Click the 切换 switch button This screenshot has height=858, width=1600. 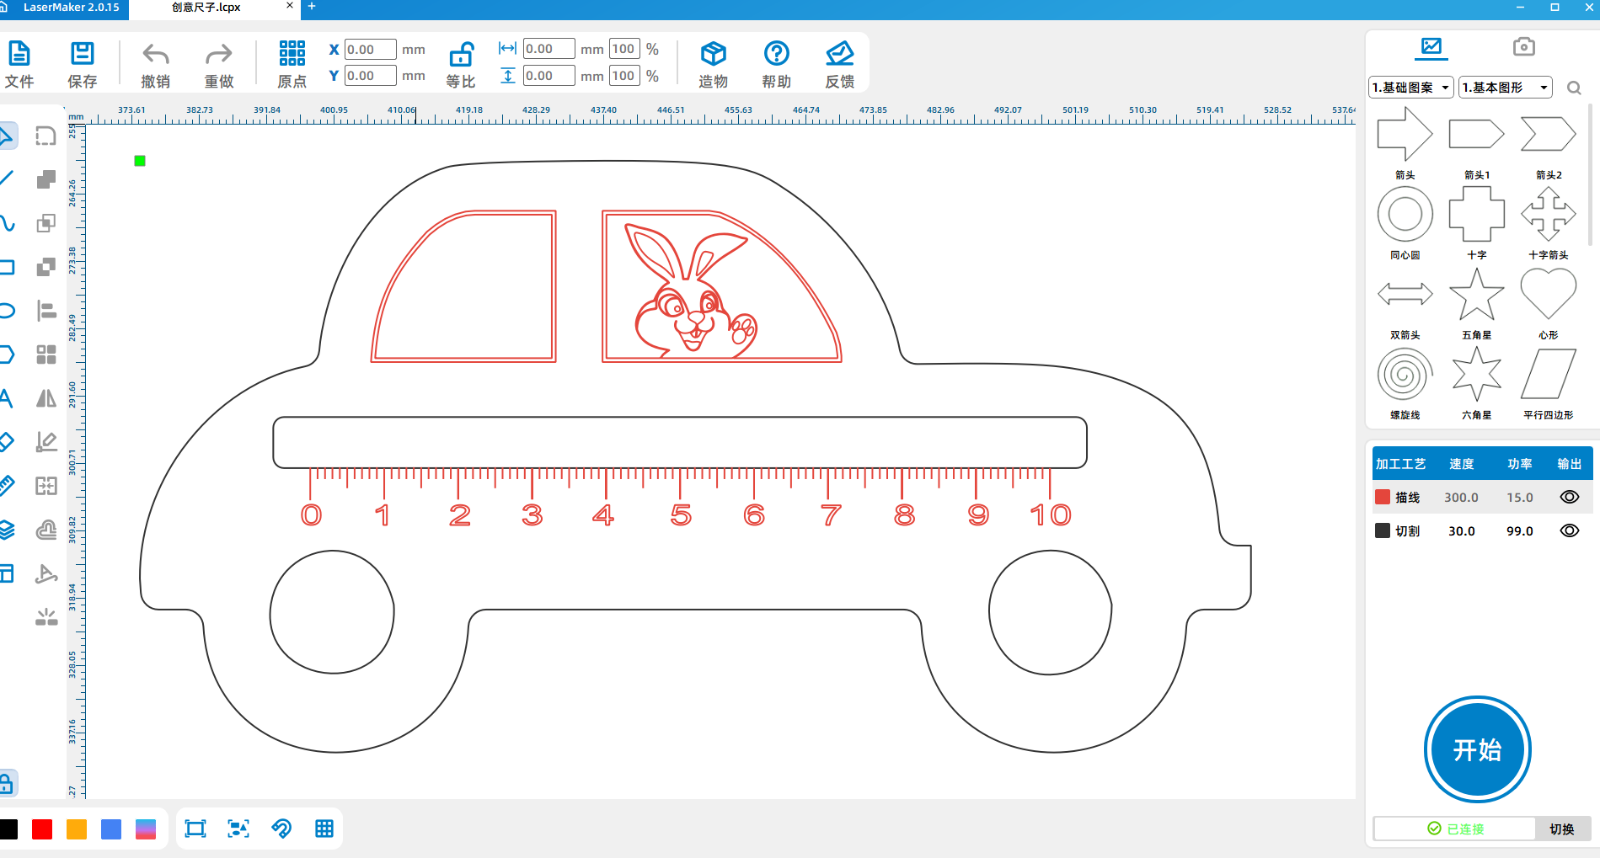click(1561, 829)
